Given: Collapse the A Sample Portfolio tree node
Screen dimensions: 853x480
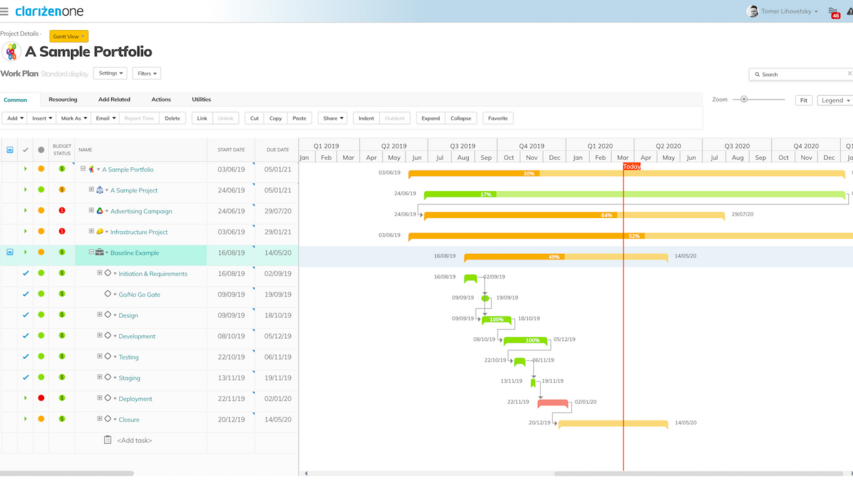Looking at the screenshot, I should [83, 169].
